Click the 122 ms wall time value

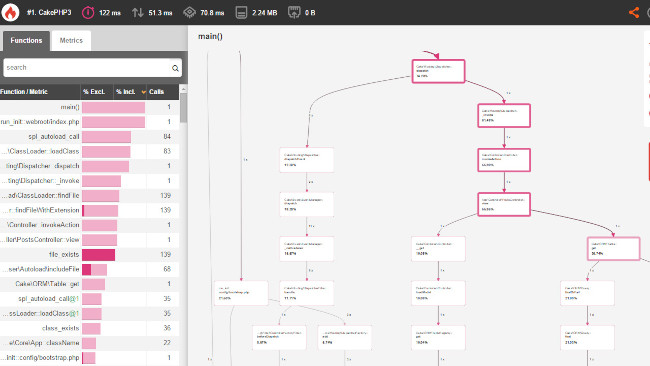110,13
